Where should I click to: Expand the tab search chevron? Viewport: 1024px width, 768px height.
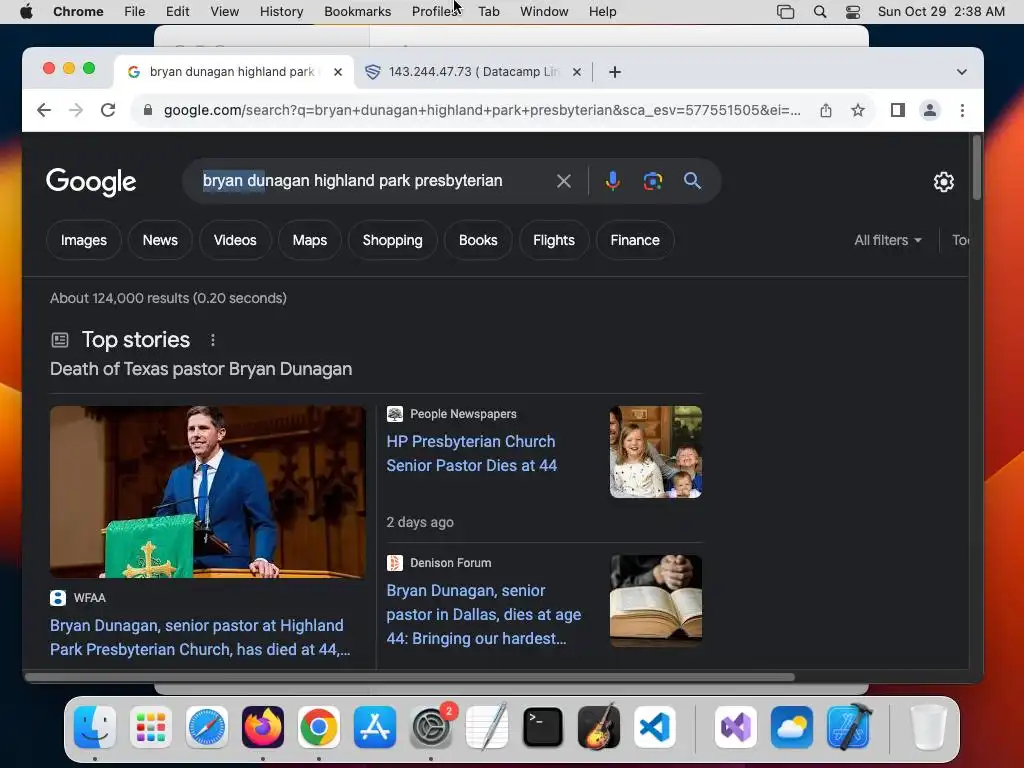pos(961,72)
